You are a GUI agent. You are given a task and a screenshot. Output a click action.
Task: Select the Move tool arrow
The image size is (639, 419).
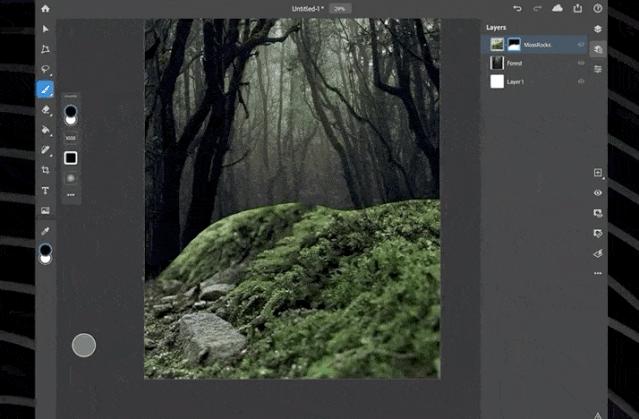45,29
